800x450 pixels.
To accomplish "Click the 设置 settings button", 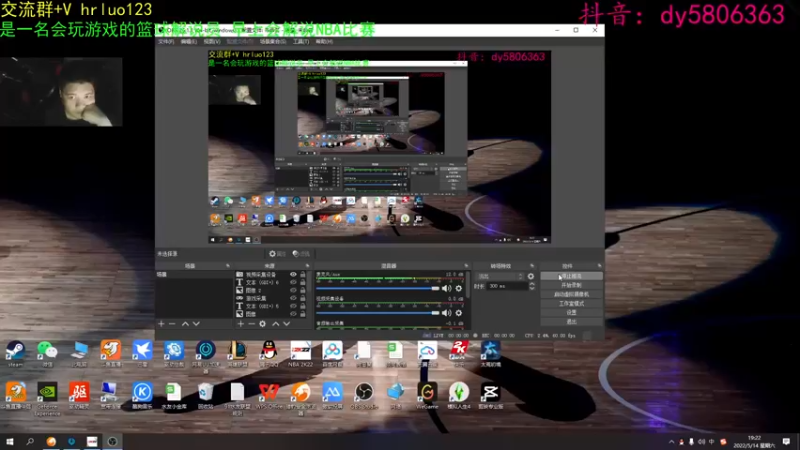I will click(571, 312).
